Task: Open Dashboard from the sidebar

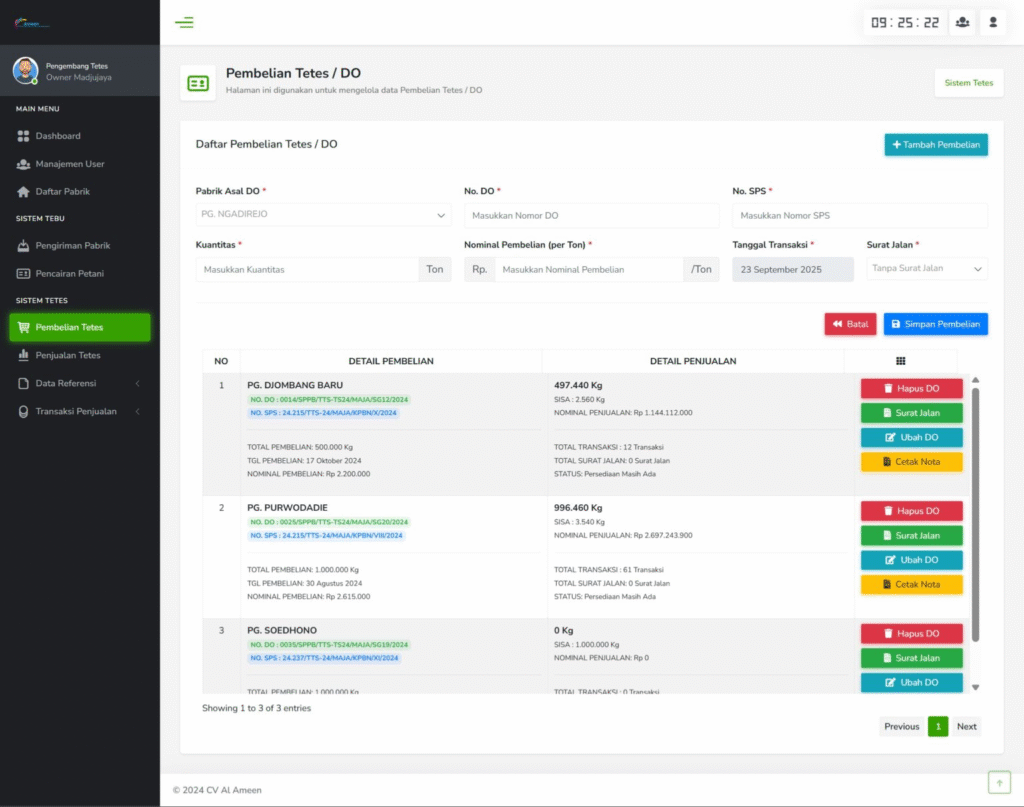Action: [x=58, y=136]
